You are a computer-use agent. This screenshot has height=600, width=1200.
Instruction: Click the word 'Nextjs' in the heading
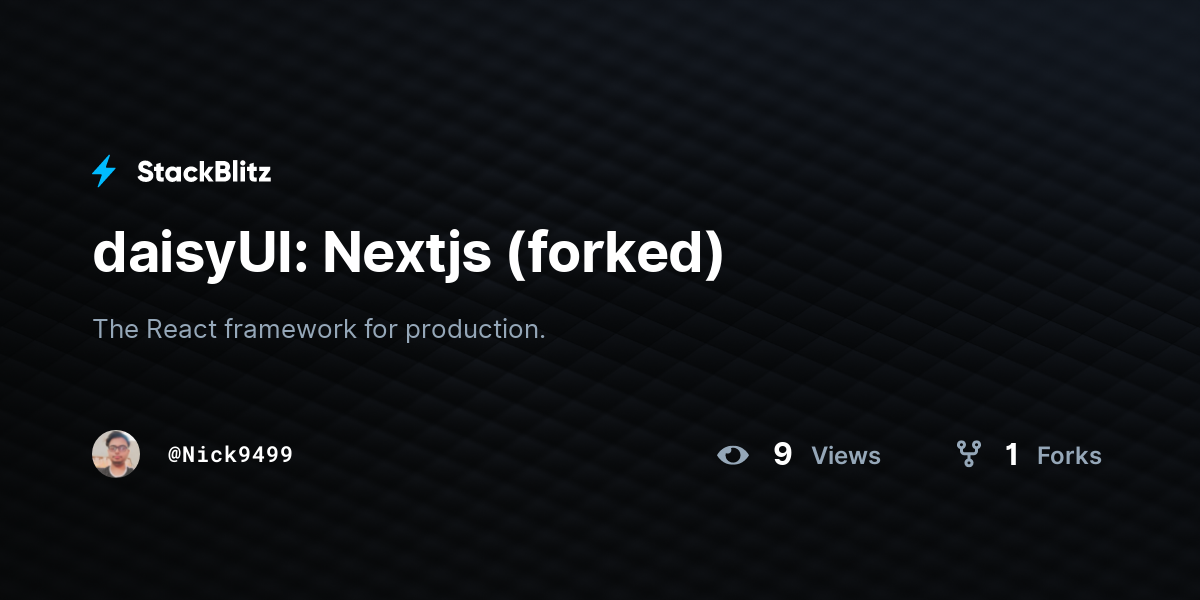(x=407, y=256)
